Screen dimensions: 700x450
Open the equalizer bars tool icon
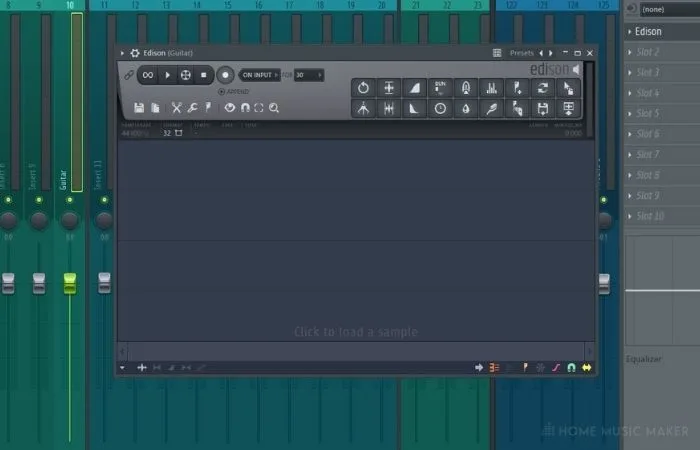[x=492, y=88]
